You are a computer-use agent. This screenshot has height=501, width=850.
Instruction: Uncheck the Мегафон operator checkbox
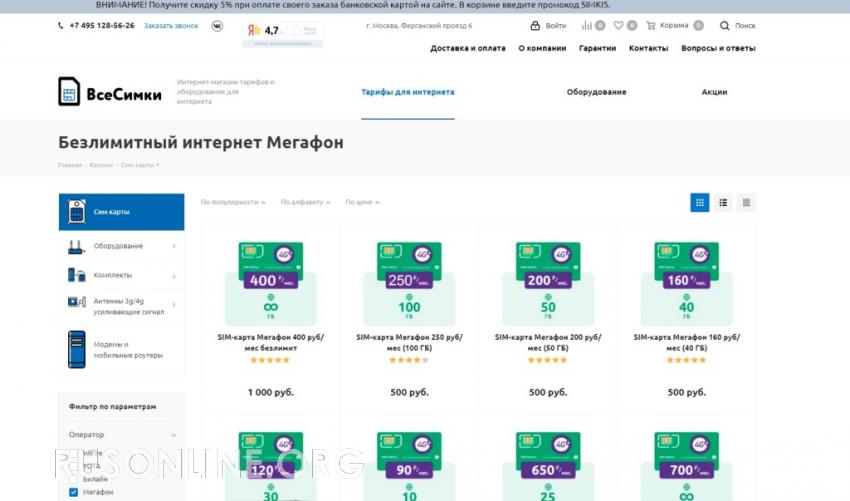[x=74, y=492]
